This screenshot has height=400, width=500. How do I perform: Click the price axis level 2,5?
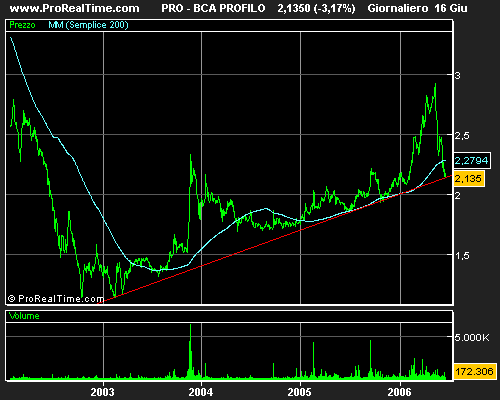(462, 136)
